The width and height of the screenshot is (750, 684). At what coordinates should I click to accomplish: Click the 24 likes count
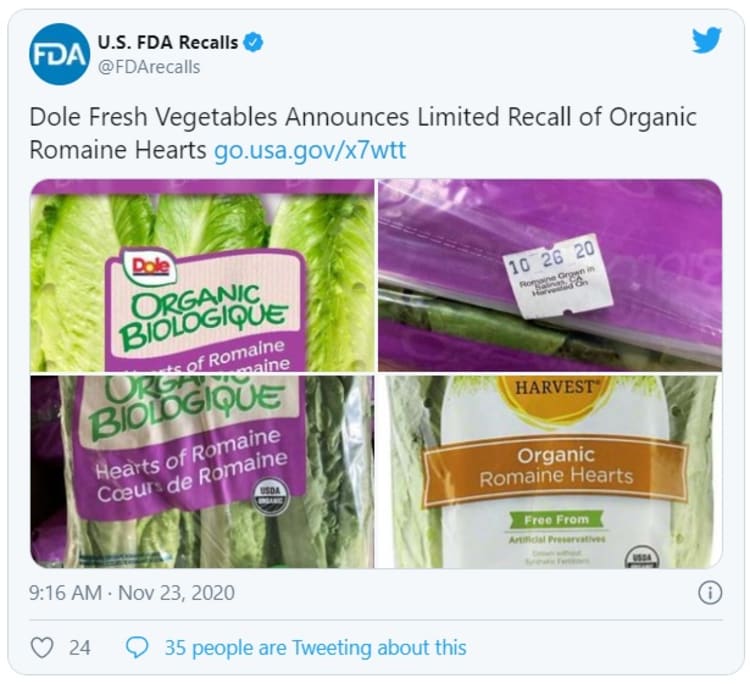pyautogui.click(x=80, y=648)
